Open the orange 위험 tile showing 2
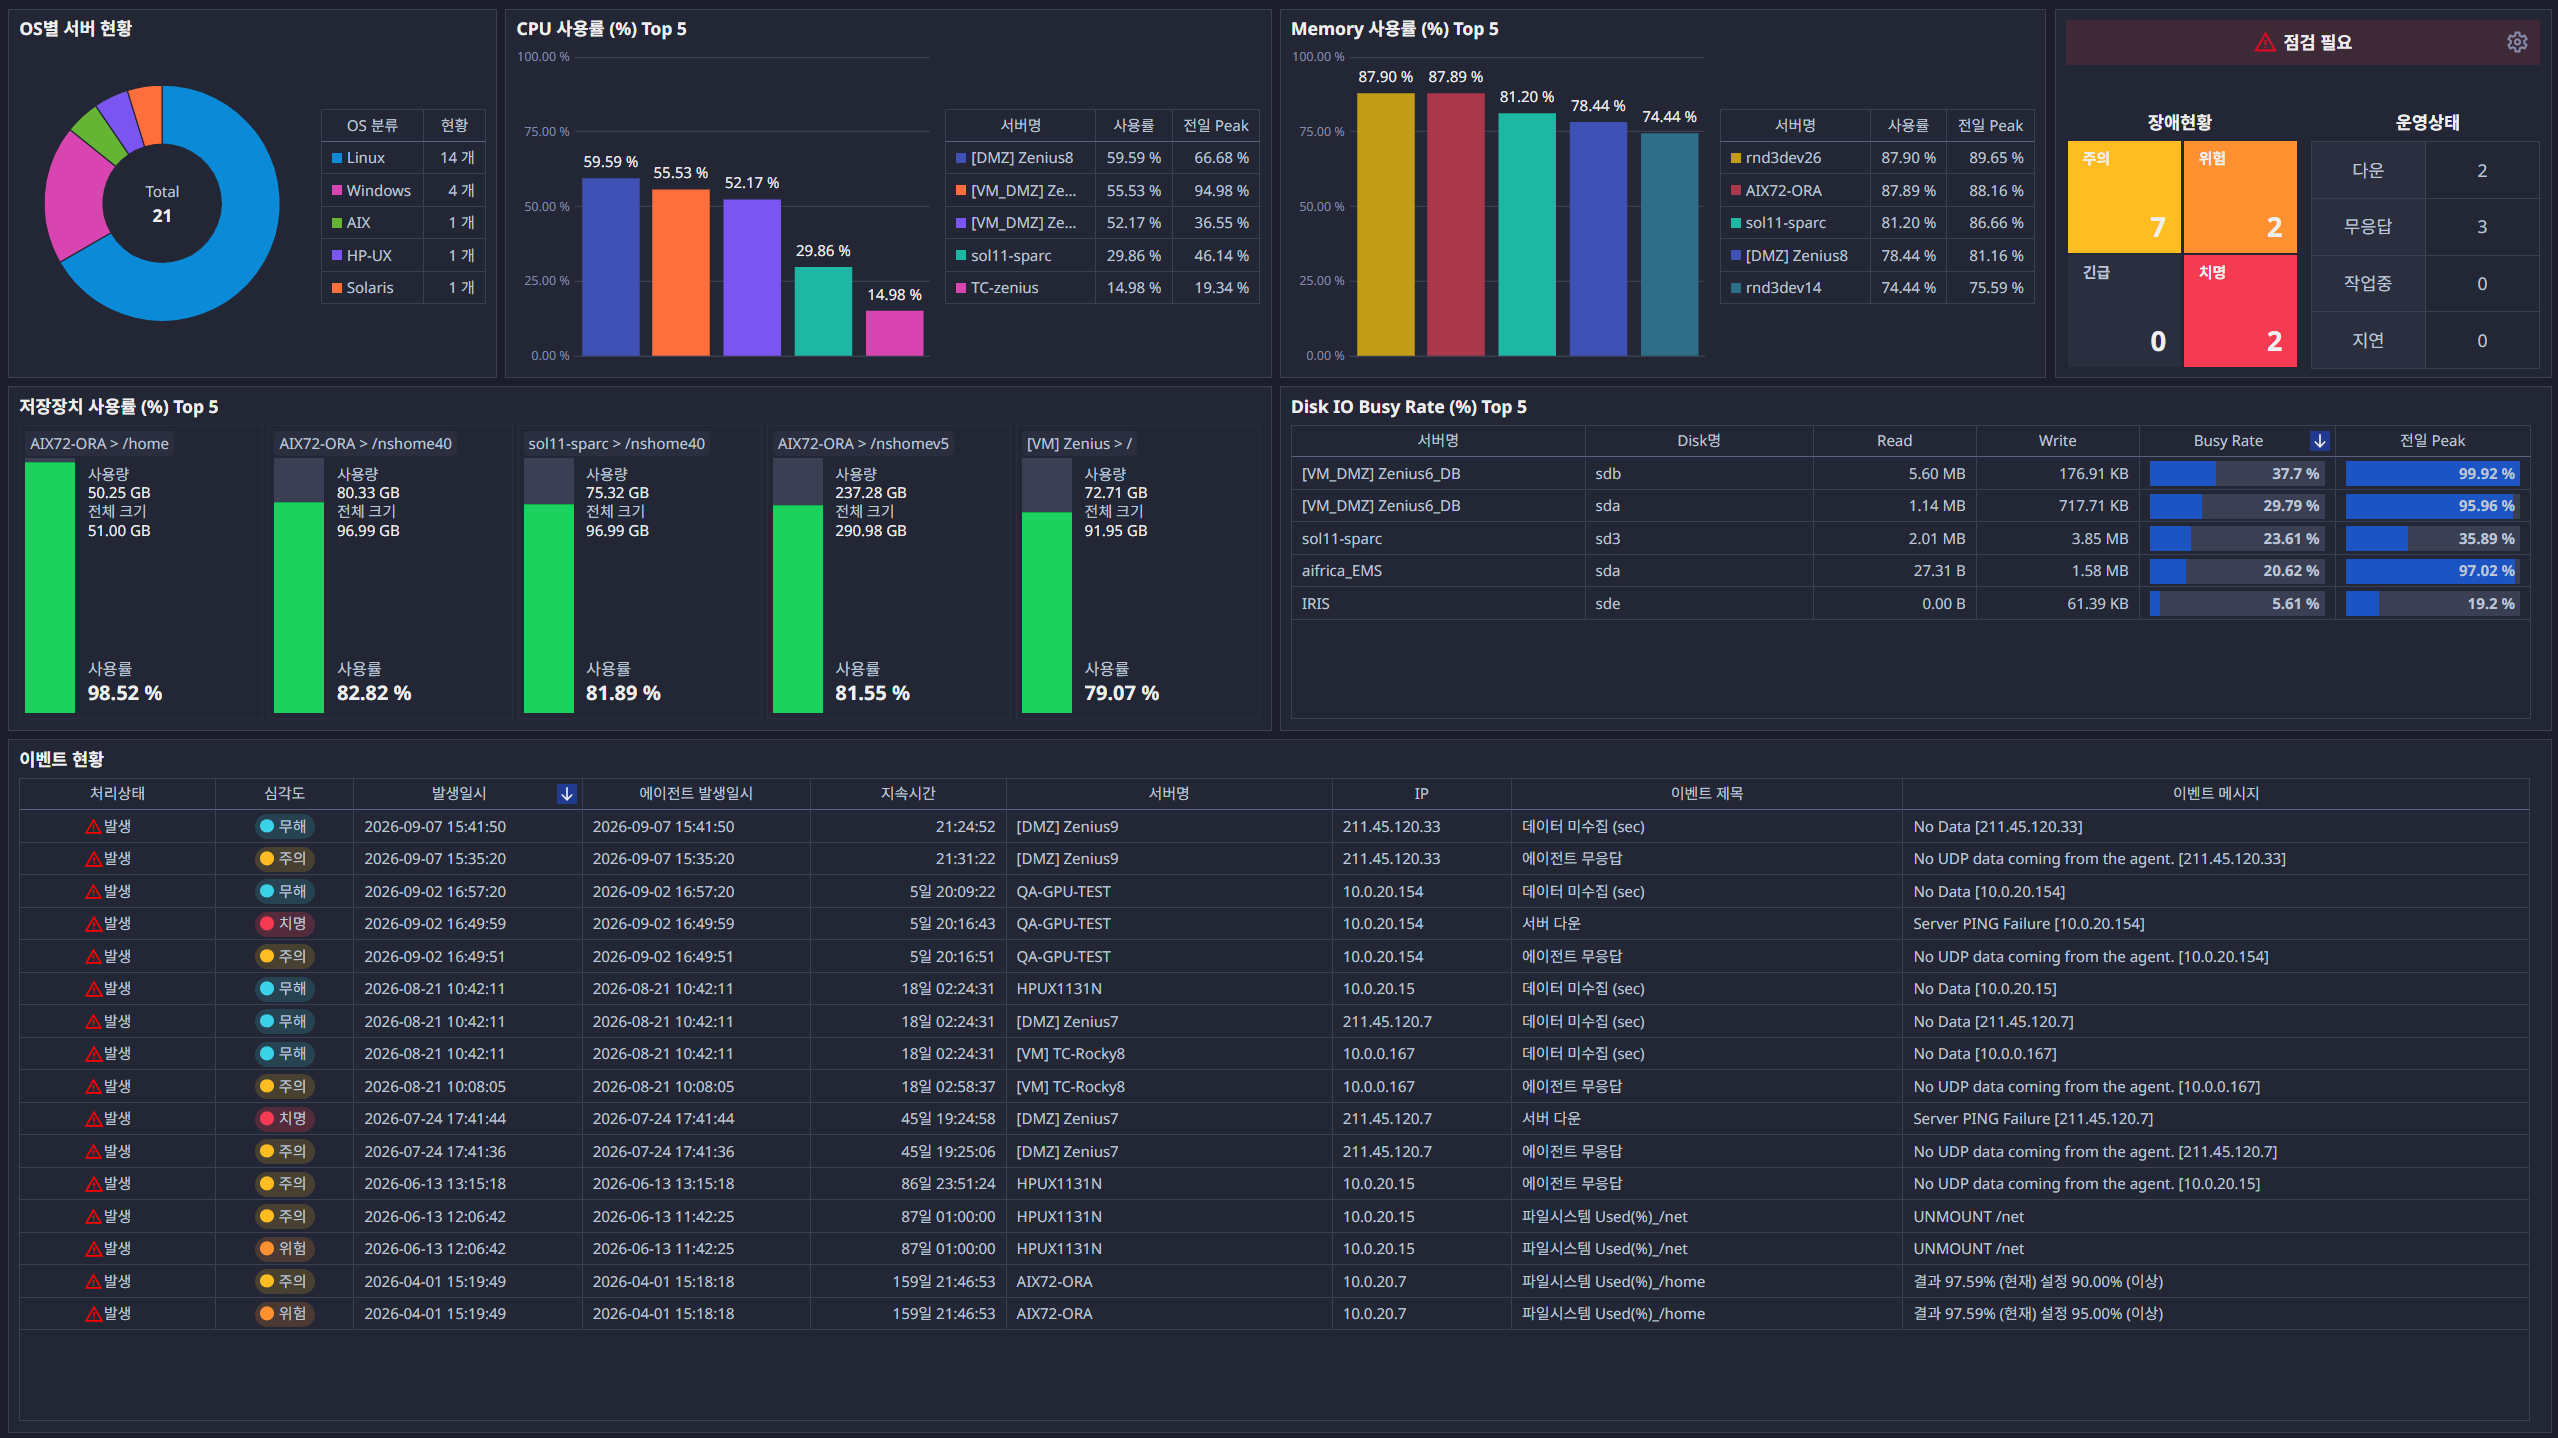The height and width of the screenshot is (1438, 2558). pyautogui.click(x=2240, y=197)
